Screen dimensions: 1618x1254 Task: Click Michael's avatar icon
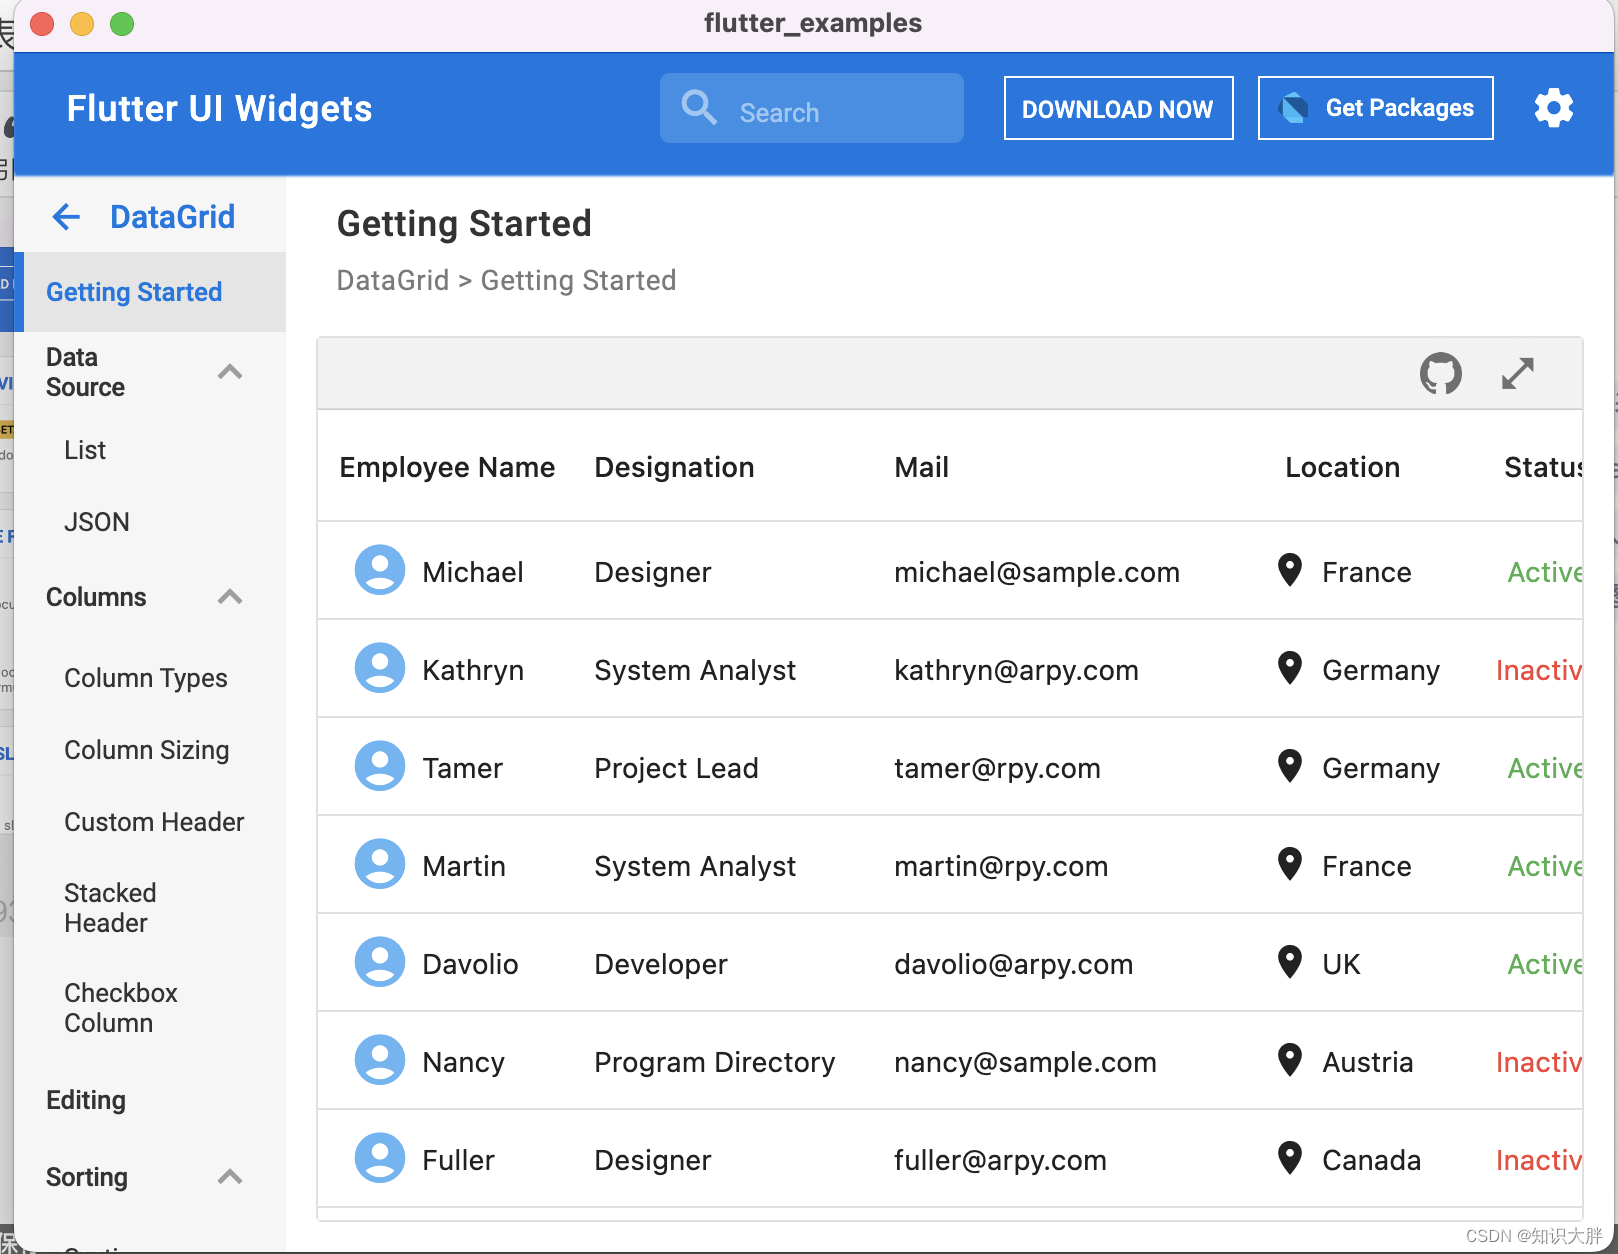(x=380, y=570)
